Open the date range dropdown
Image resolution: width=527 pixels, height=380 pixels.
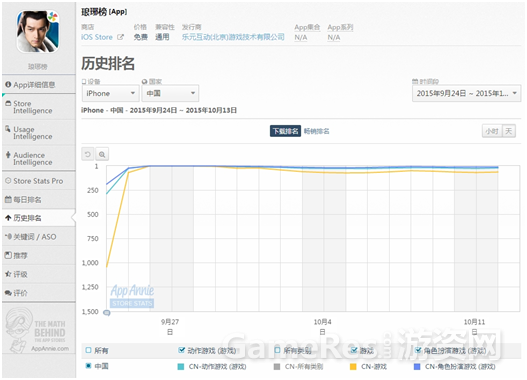467,93
